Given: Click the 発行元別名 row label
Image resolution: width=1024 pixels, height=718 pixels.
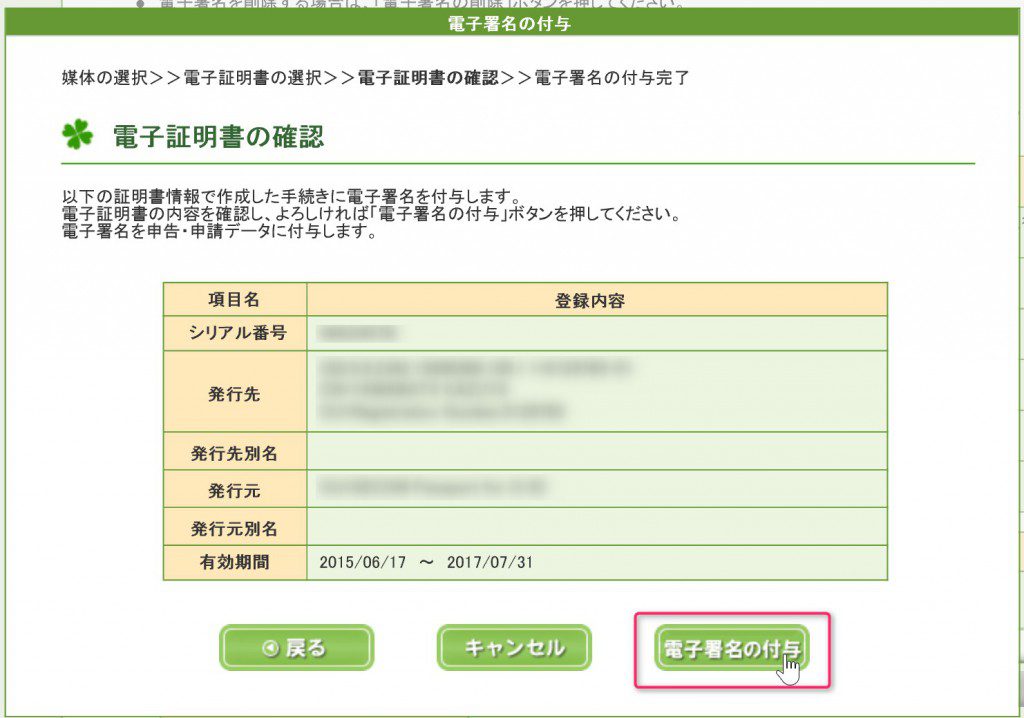Looking at the screenshot, I should (235, 527).
